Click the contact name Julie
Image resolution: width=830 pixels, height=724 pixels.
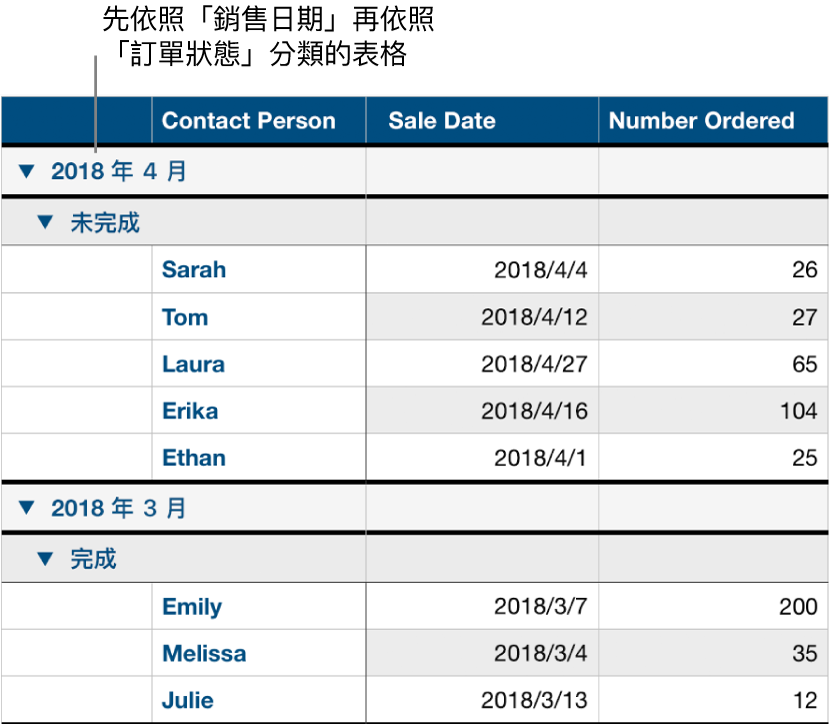[188, 700]
